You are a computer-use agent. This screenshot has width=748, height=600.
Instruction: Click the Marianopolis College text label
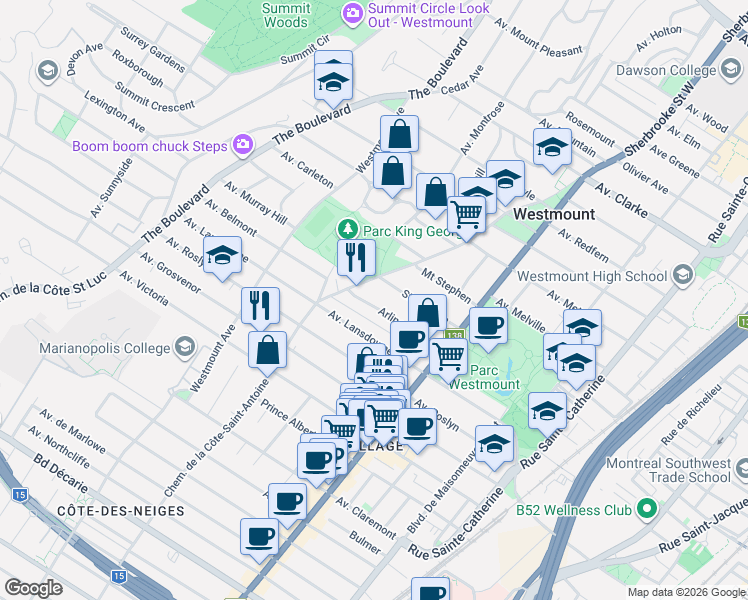click(x=104, y=348)
